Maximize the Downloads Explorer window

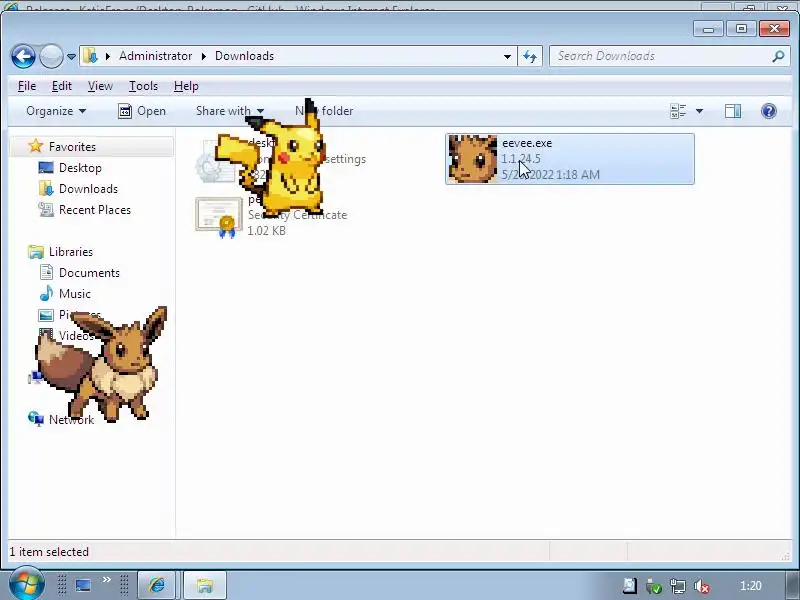point(741,29)
